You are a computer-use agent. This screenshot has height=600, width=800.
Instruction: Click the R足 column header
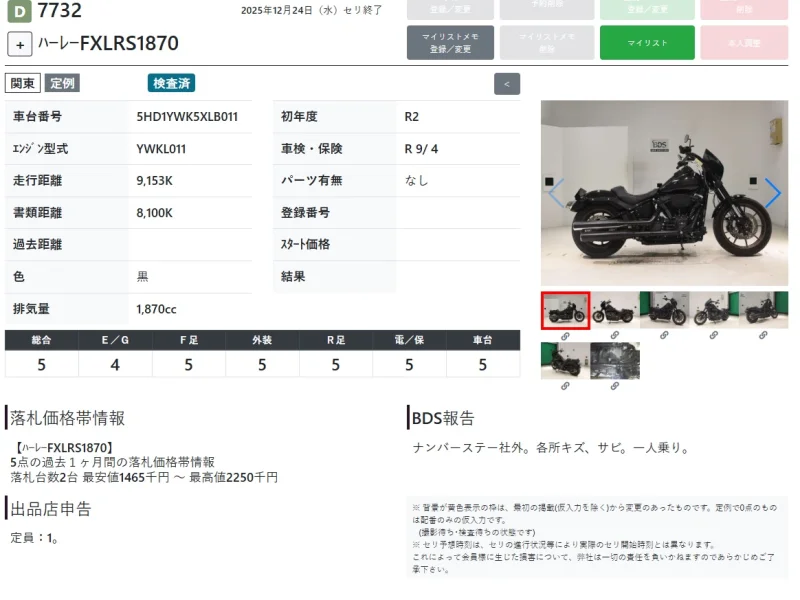click(x=336, y=340)
